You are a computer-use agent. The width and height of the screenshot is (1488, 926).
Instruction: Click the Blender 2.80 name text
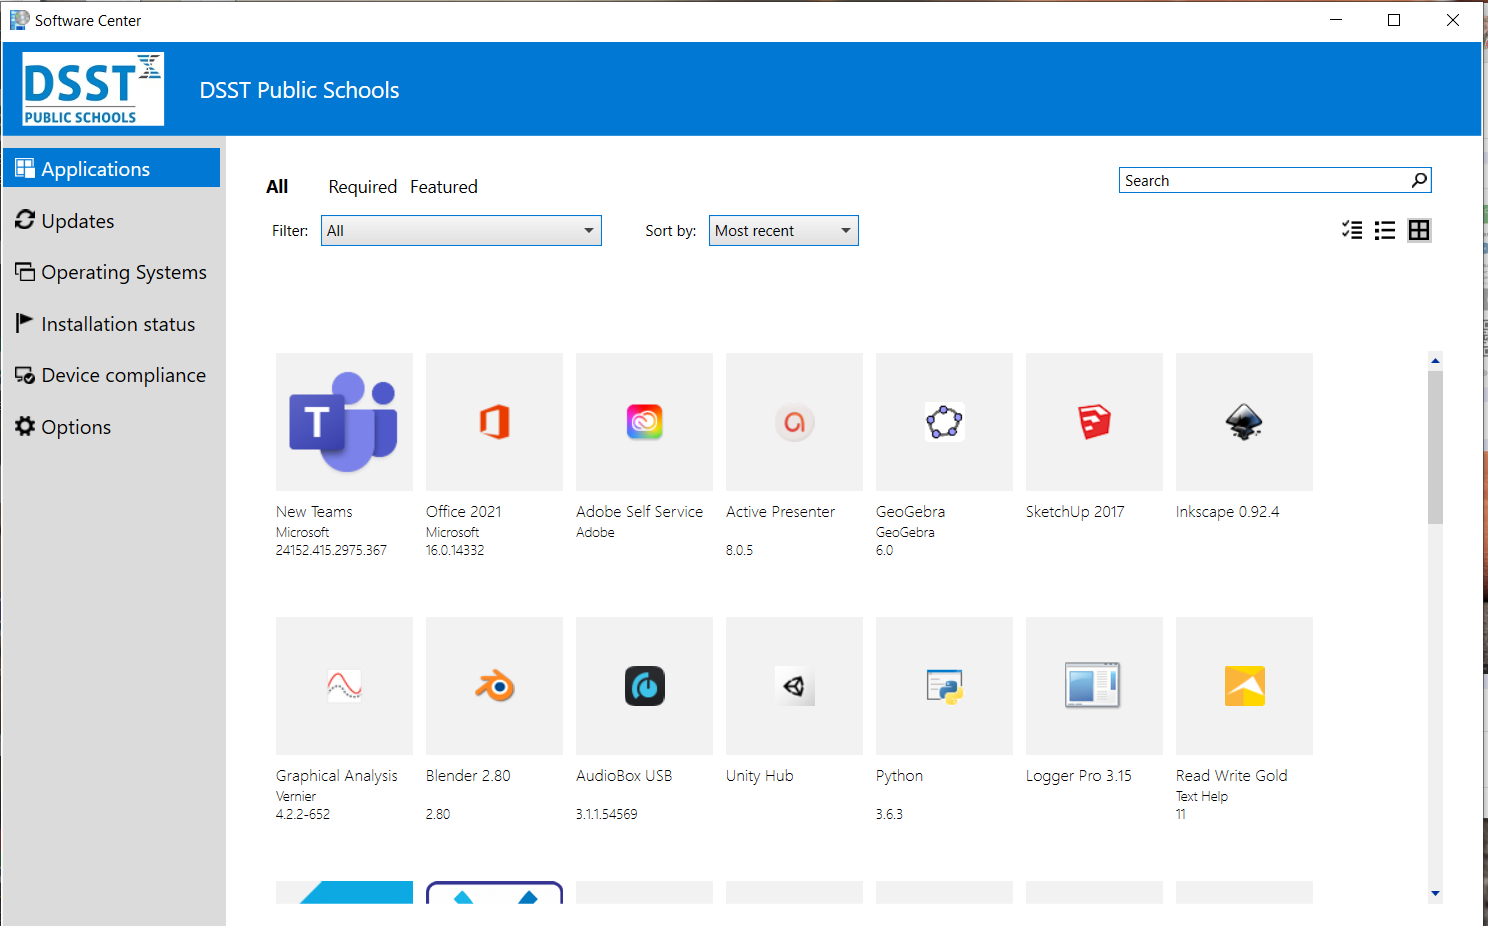468,776
